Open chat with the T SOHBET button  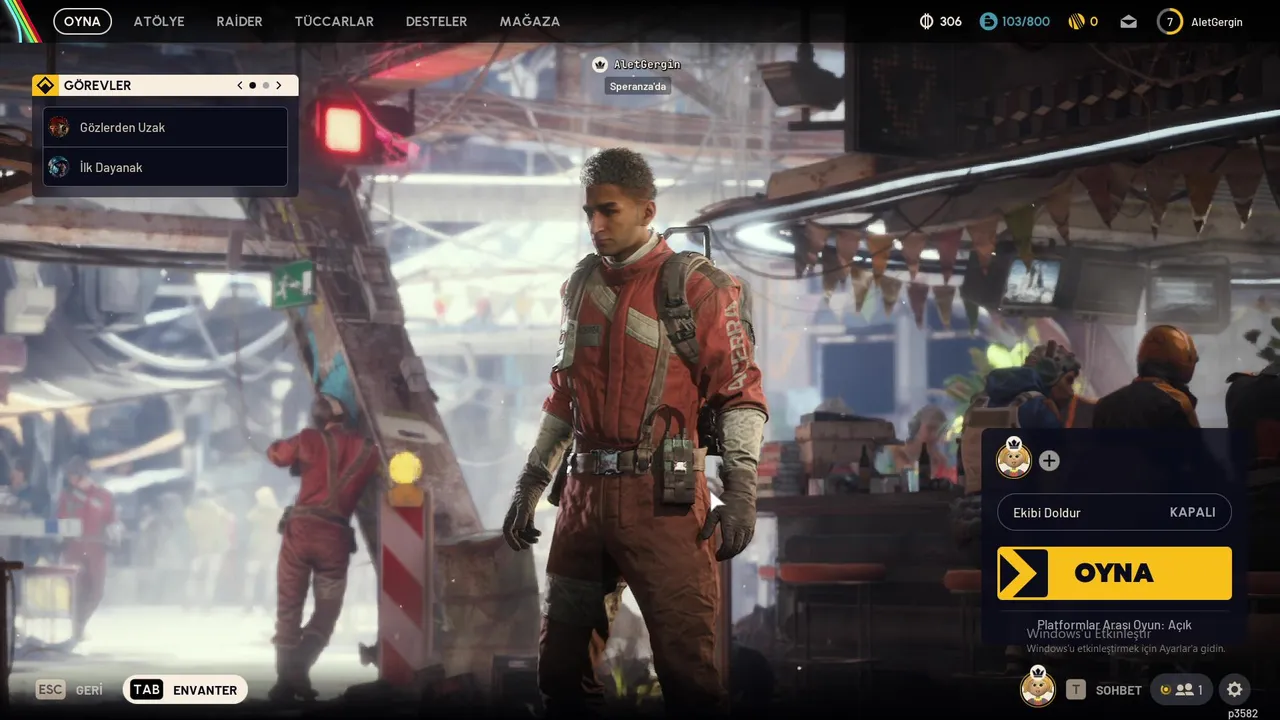[x=1104, y=690]
